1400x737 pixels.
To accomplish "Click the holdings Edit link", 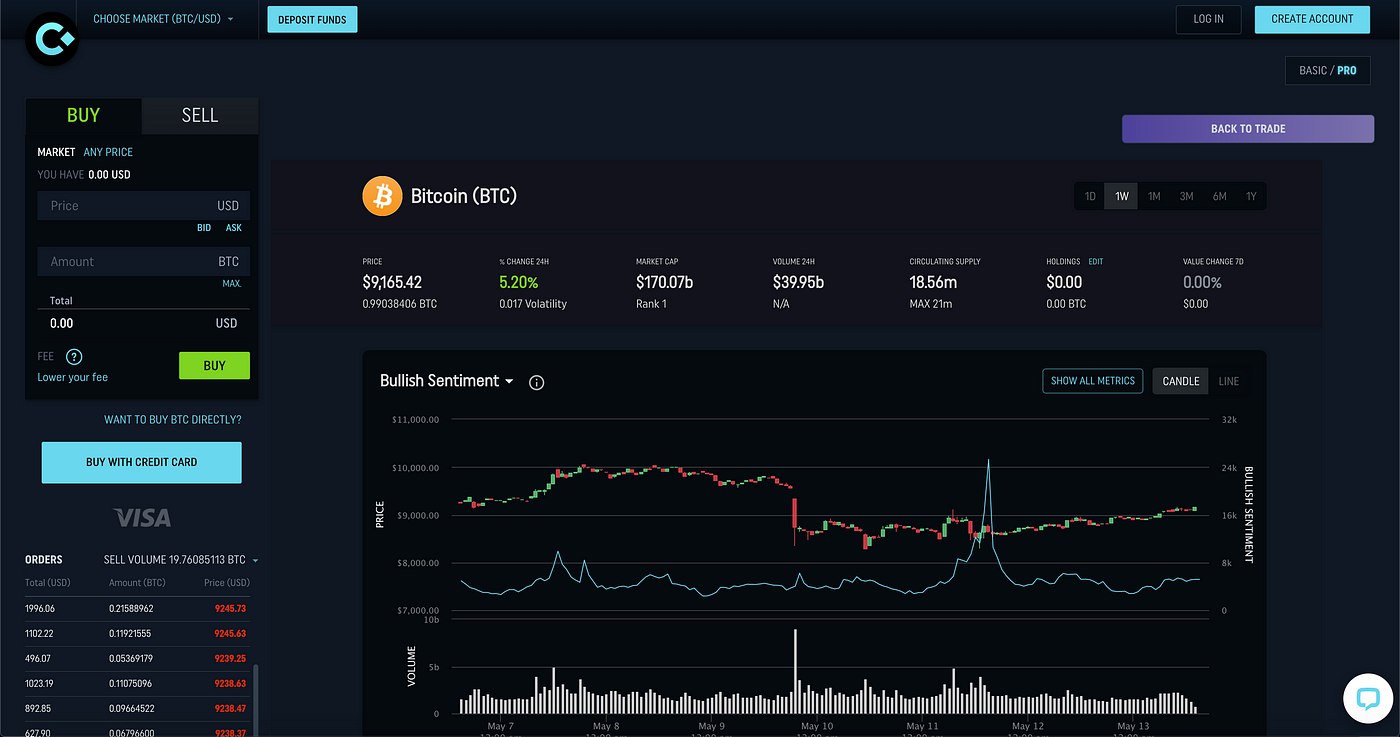I will pyautogui.click(x=1096, y=262).
